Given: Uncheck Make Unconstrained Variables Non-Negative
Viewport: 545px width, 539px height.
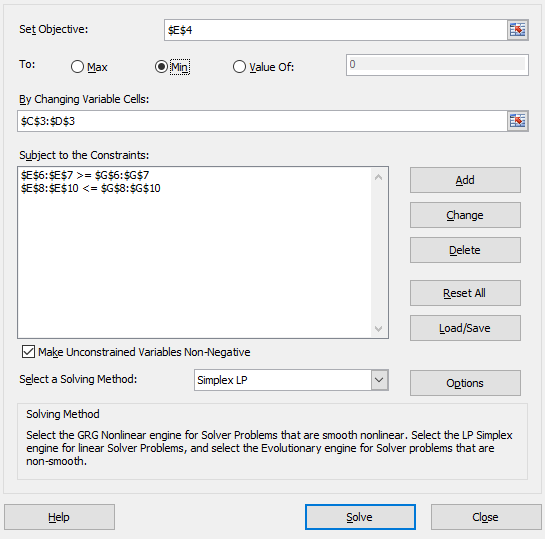Looking at the screenshot, I should coord(28,351).
